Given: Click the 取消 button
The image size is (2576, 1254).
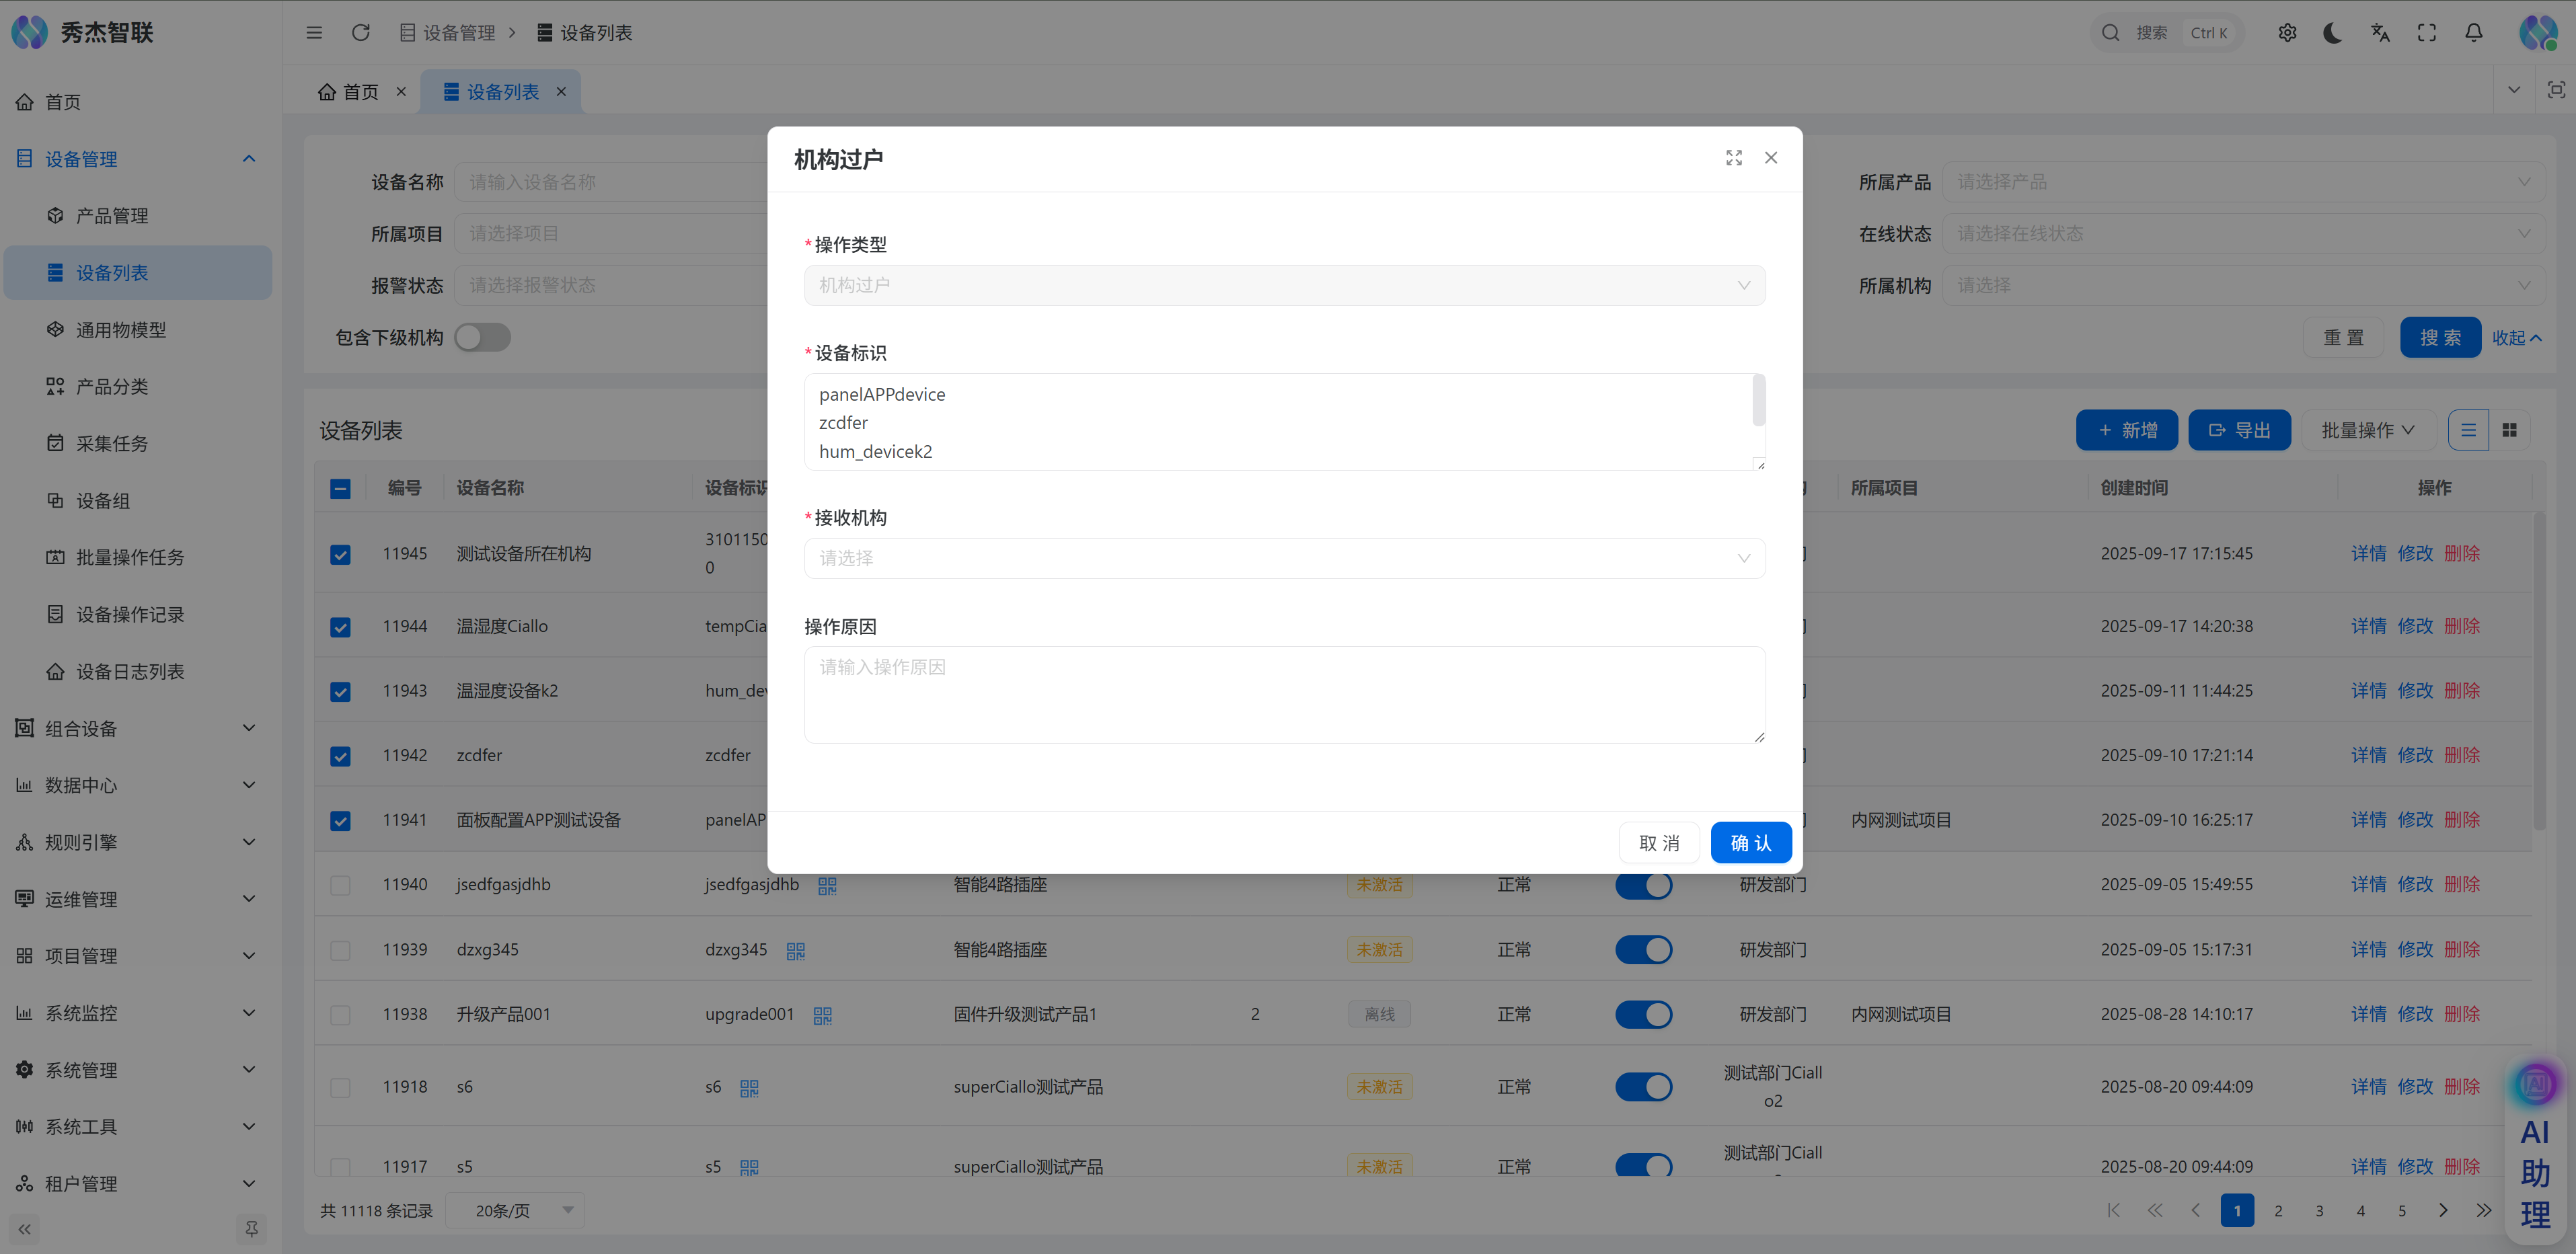Looking at the screenshot, I should click(x=1659, y=843).
